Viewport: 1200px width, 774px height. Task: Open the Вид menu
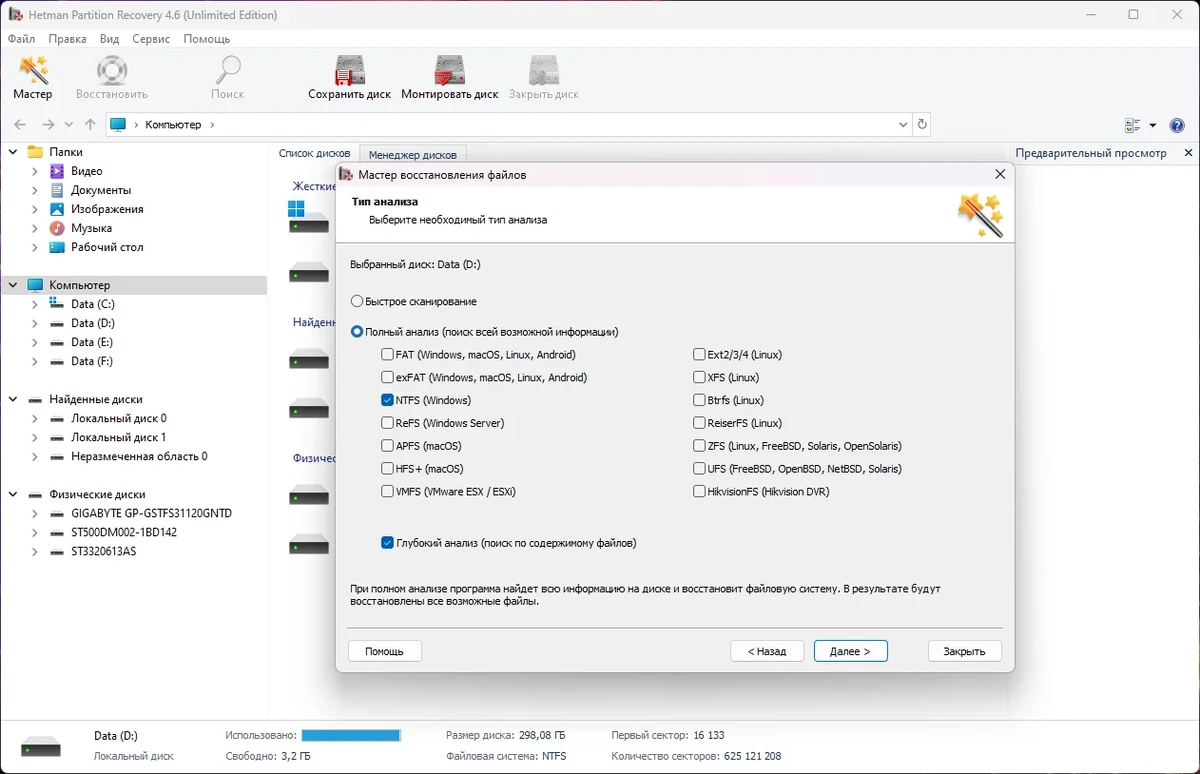tap(109, 39)
